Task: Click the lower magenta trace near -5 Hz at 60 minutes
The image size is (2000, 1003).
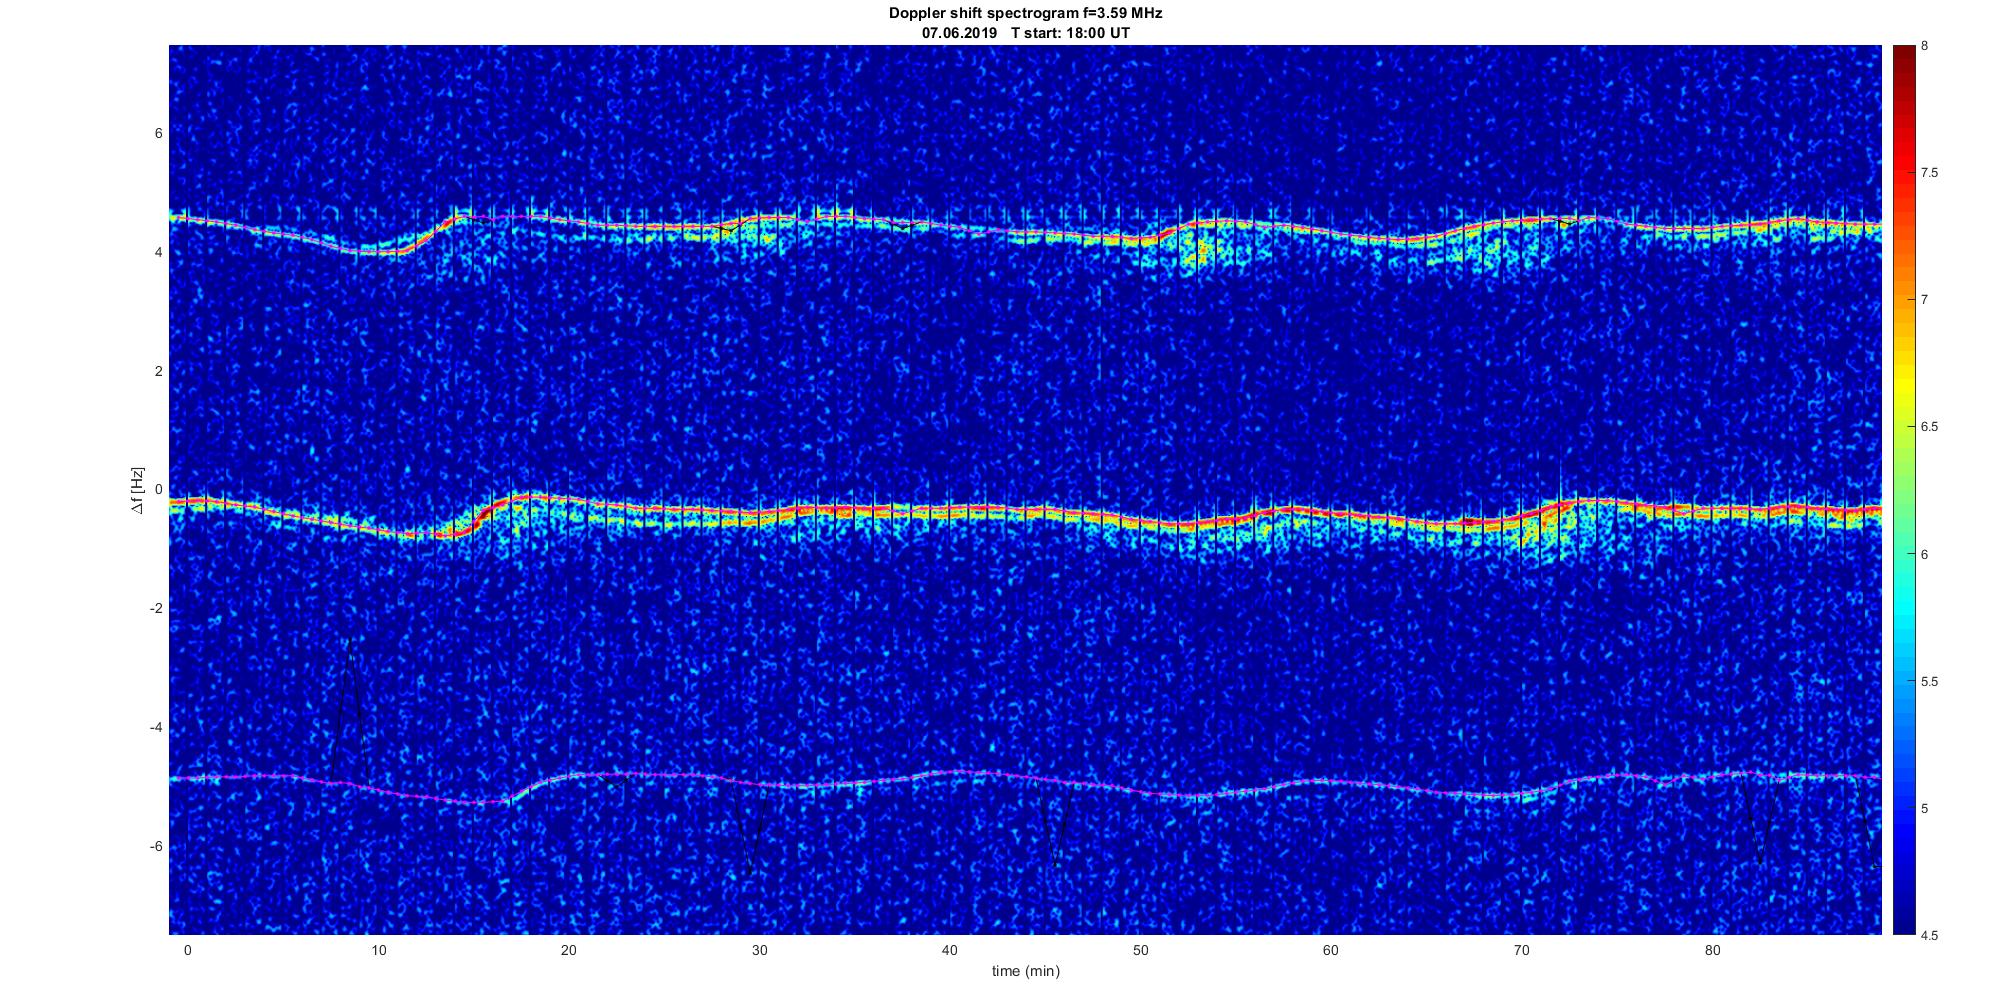Action: (x=1331, y=782)
